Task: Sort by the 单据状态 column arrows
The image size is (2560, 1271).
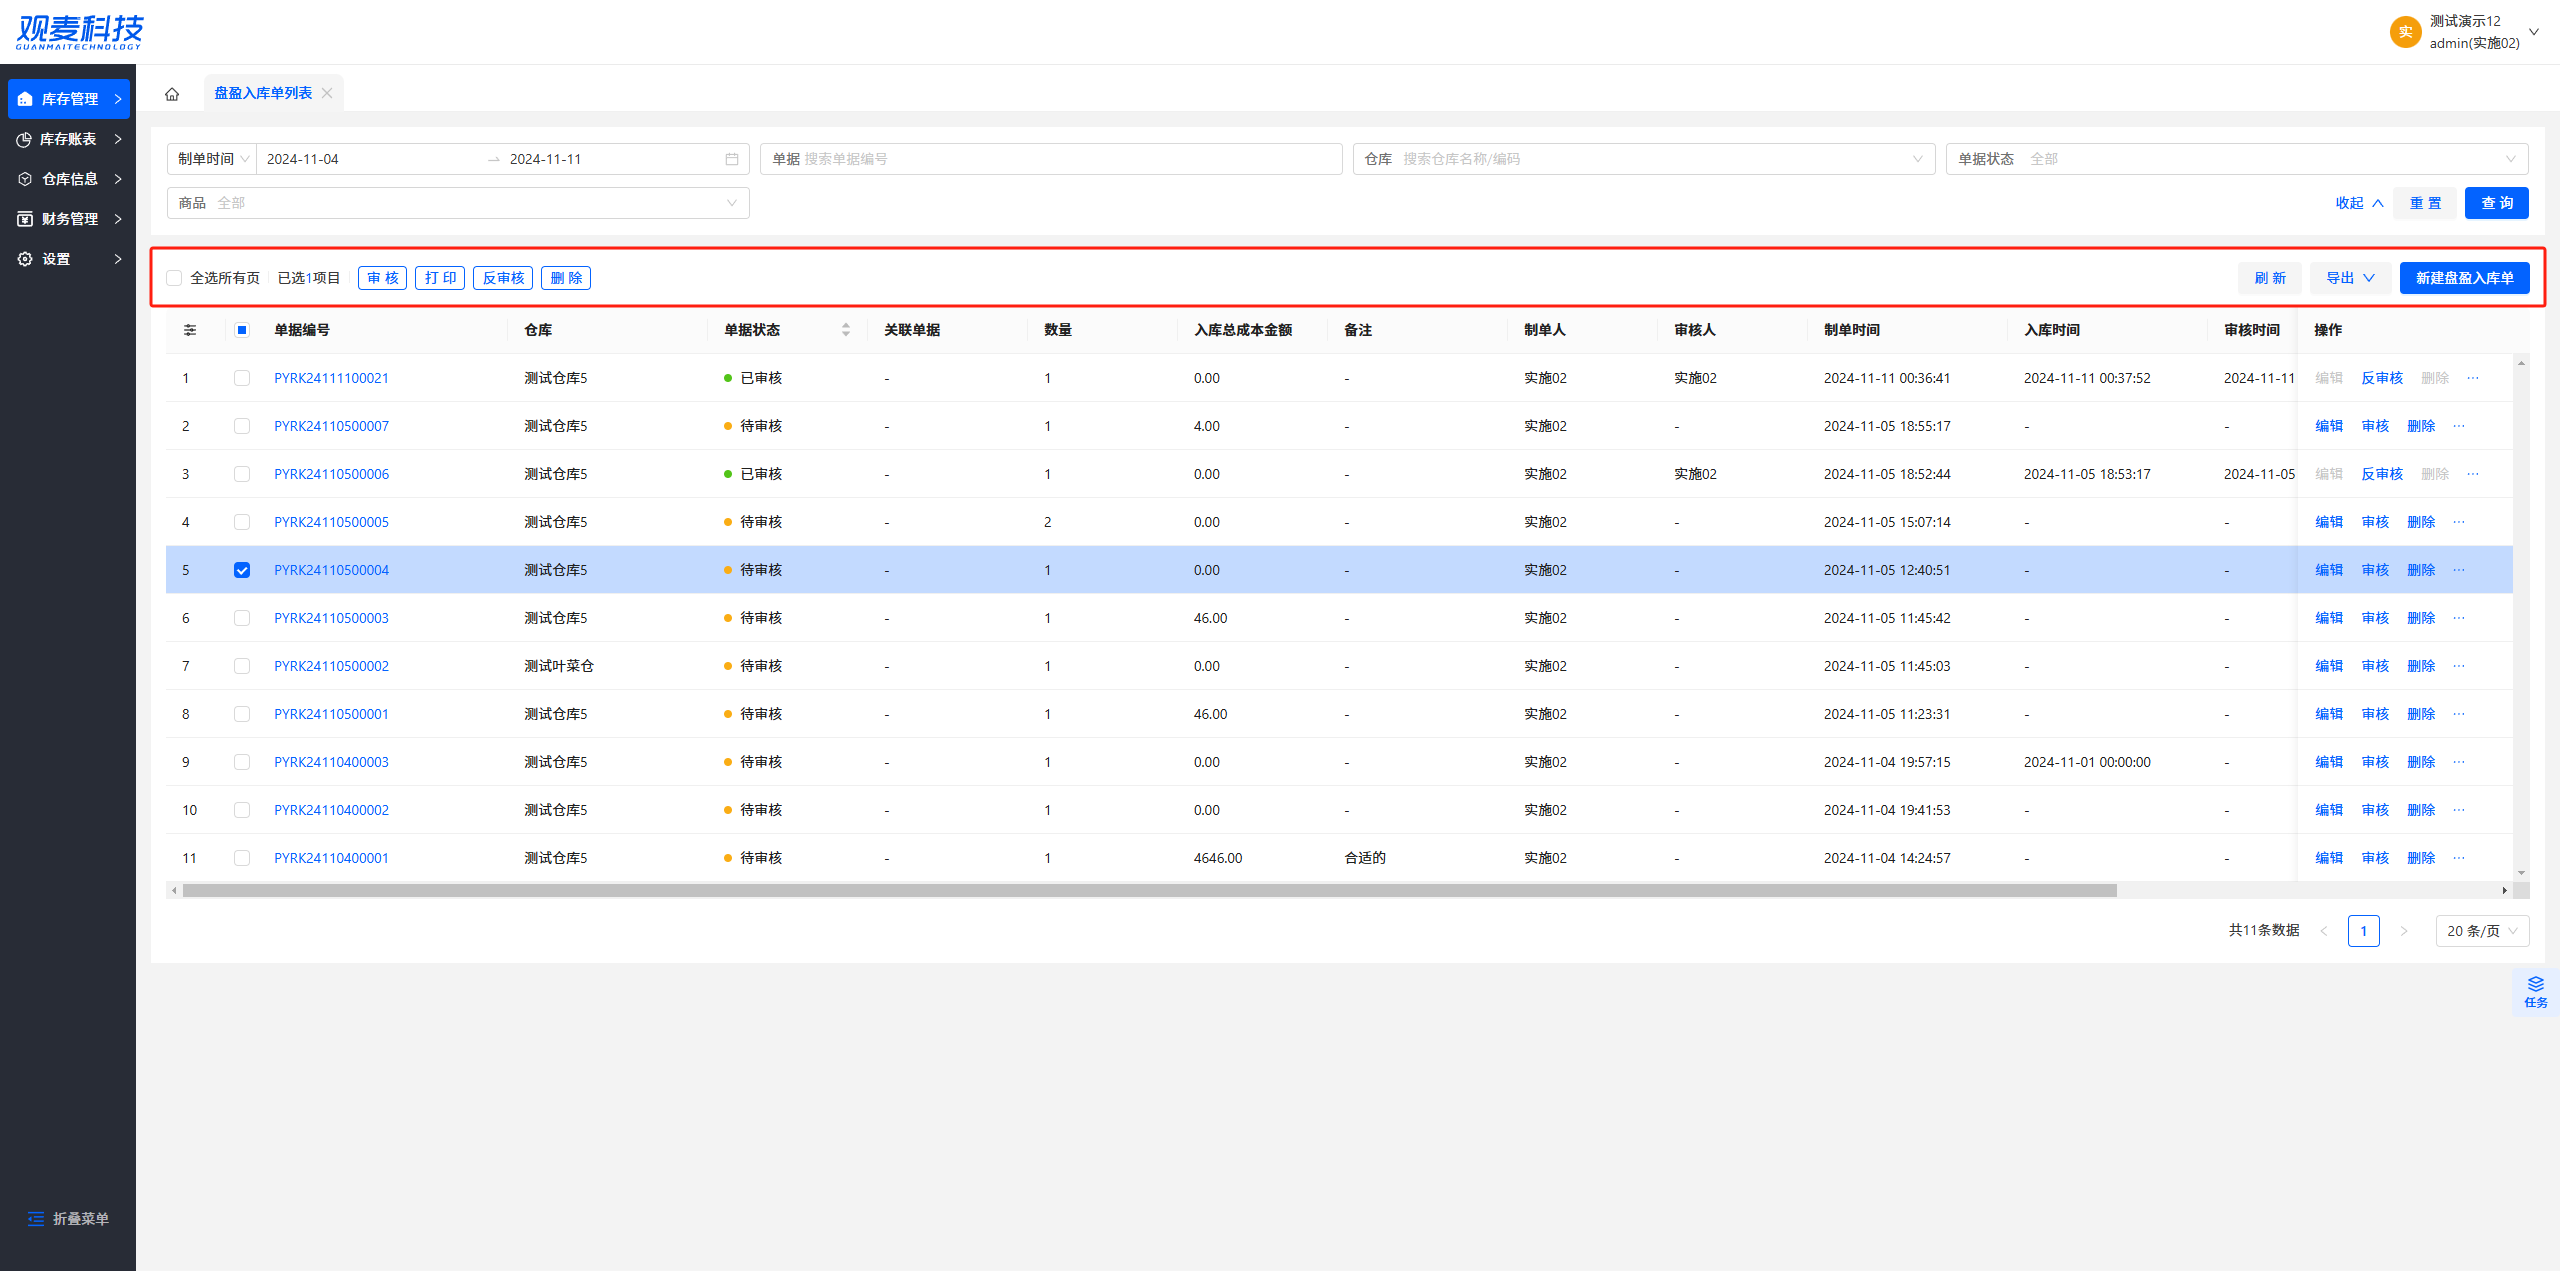Action: point(846,330)
